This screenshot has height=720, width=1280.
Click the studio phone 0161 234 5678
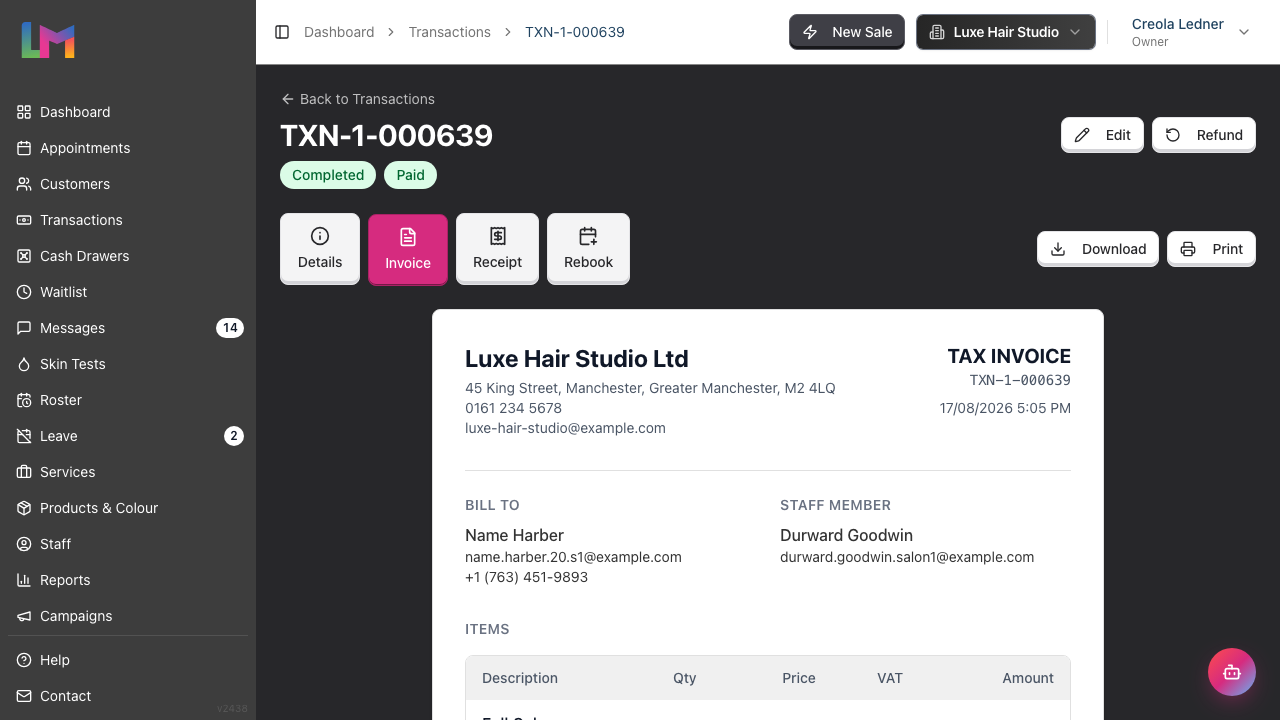coord(513,408)
